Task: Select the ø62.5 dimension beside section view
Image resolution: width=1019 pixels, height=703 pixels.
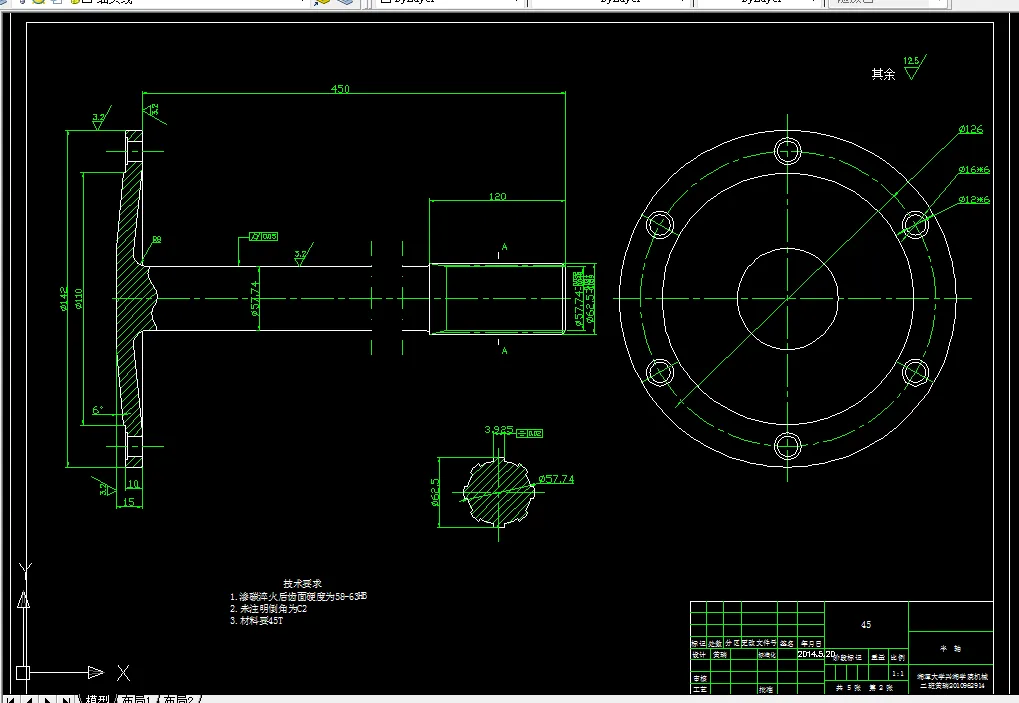Action: 435,492
